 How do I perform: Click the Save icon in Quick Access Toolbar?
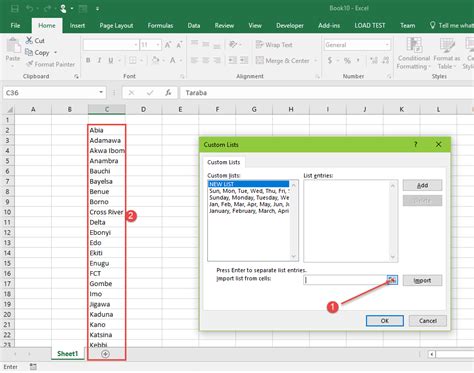click(x=15, y=8)
